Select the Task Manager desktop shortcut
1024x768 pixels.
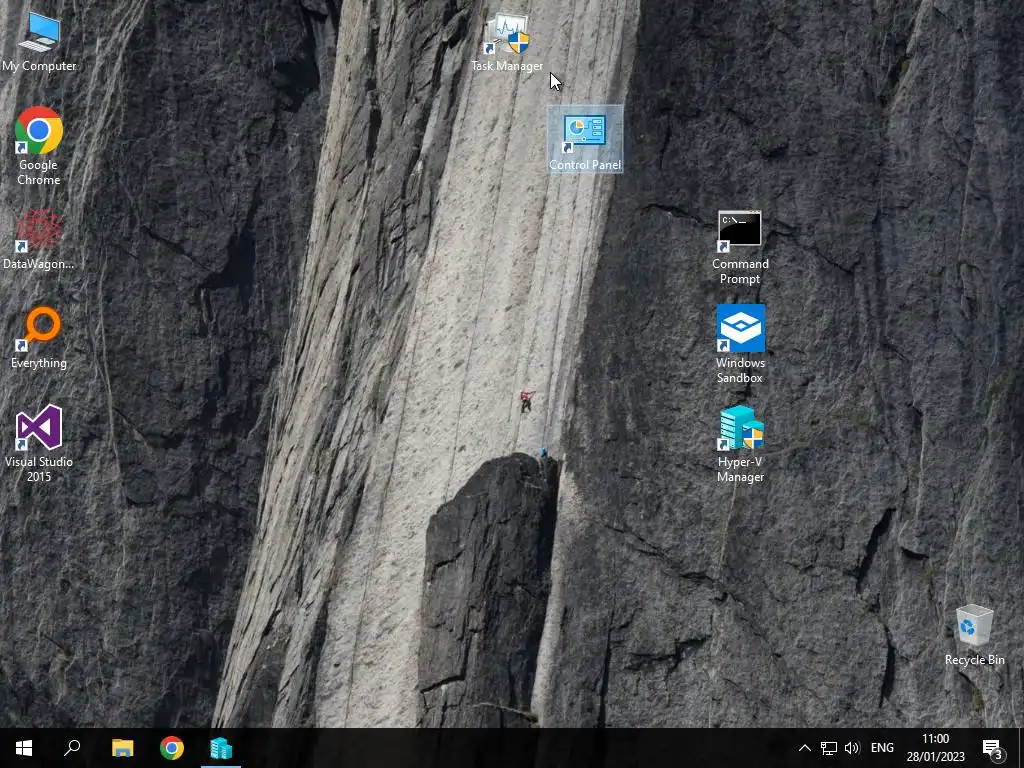point(507,42)
